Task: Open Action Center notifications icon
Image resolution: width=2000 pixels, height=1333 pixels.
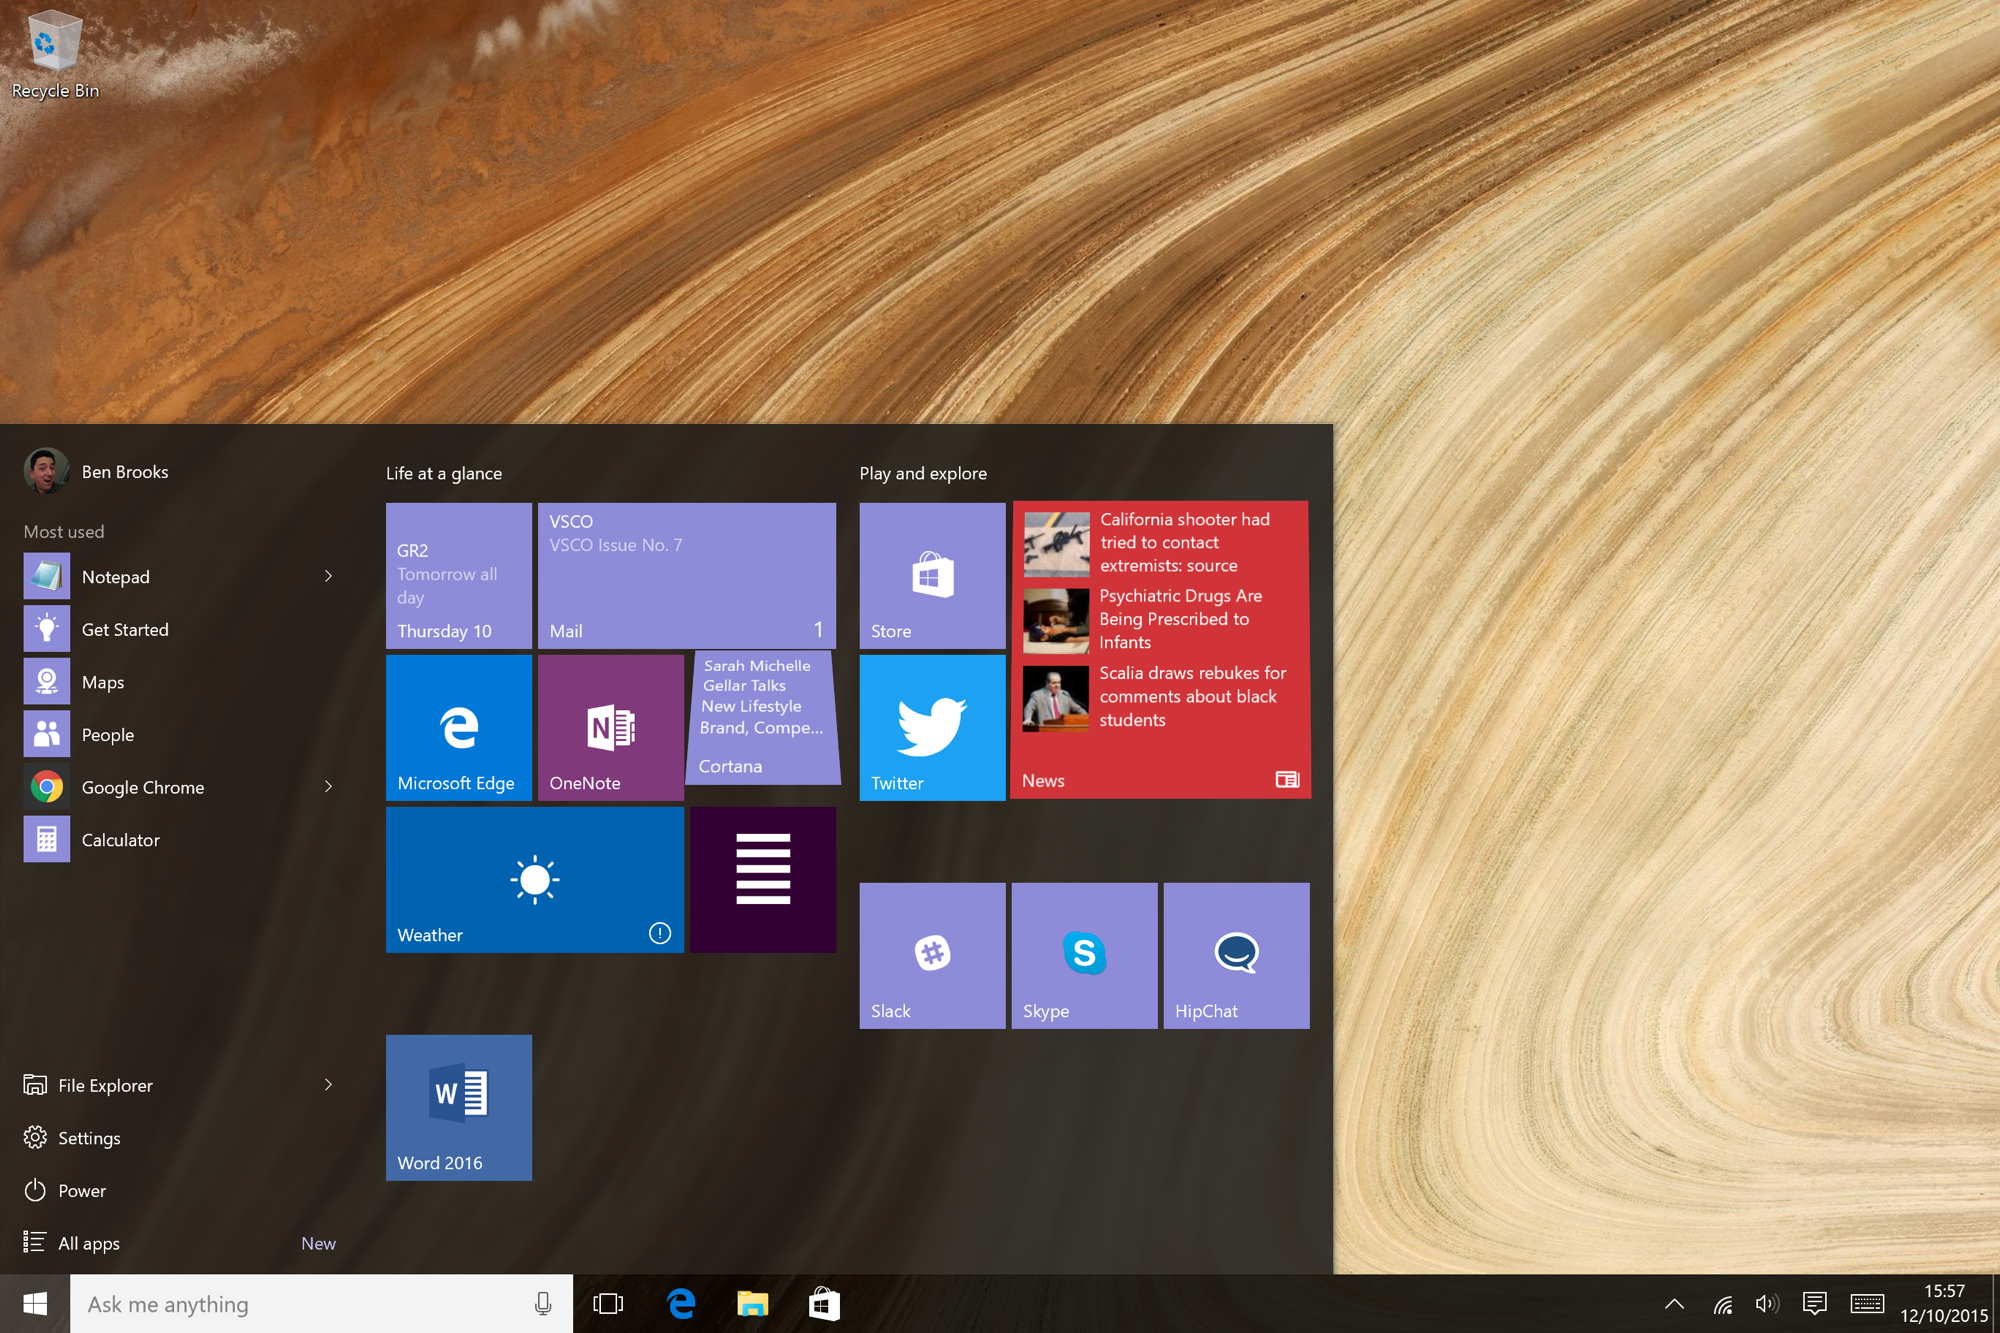Action: tap(1814, 1304)
